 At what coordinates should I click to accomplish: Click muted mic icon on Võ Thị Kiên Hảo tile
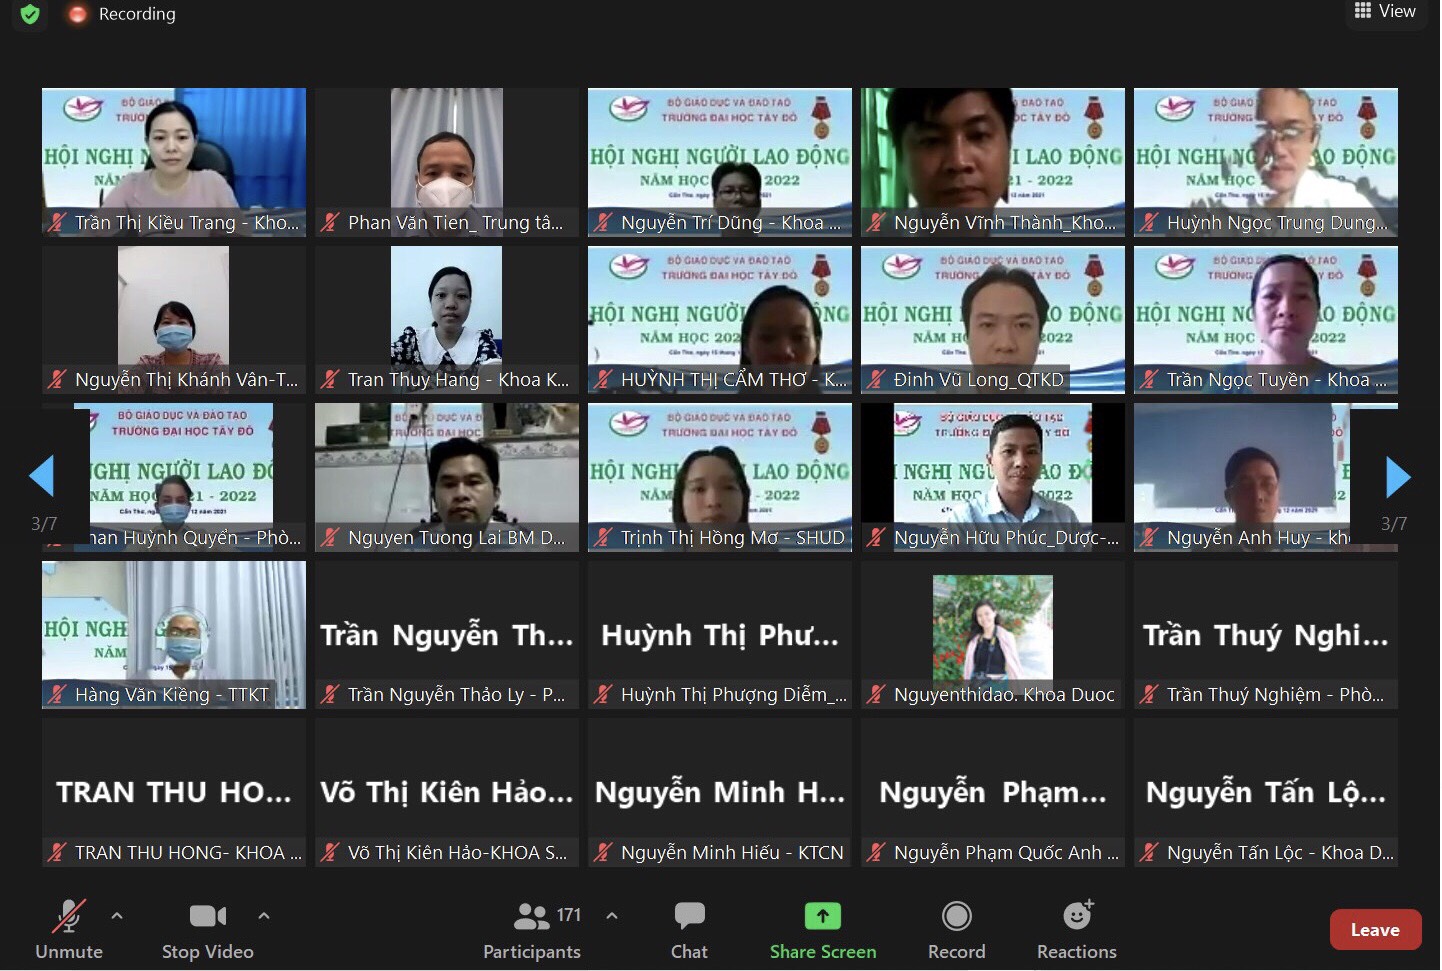click(x=330, y=853)
